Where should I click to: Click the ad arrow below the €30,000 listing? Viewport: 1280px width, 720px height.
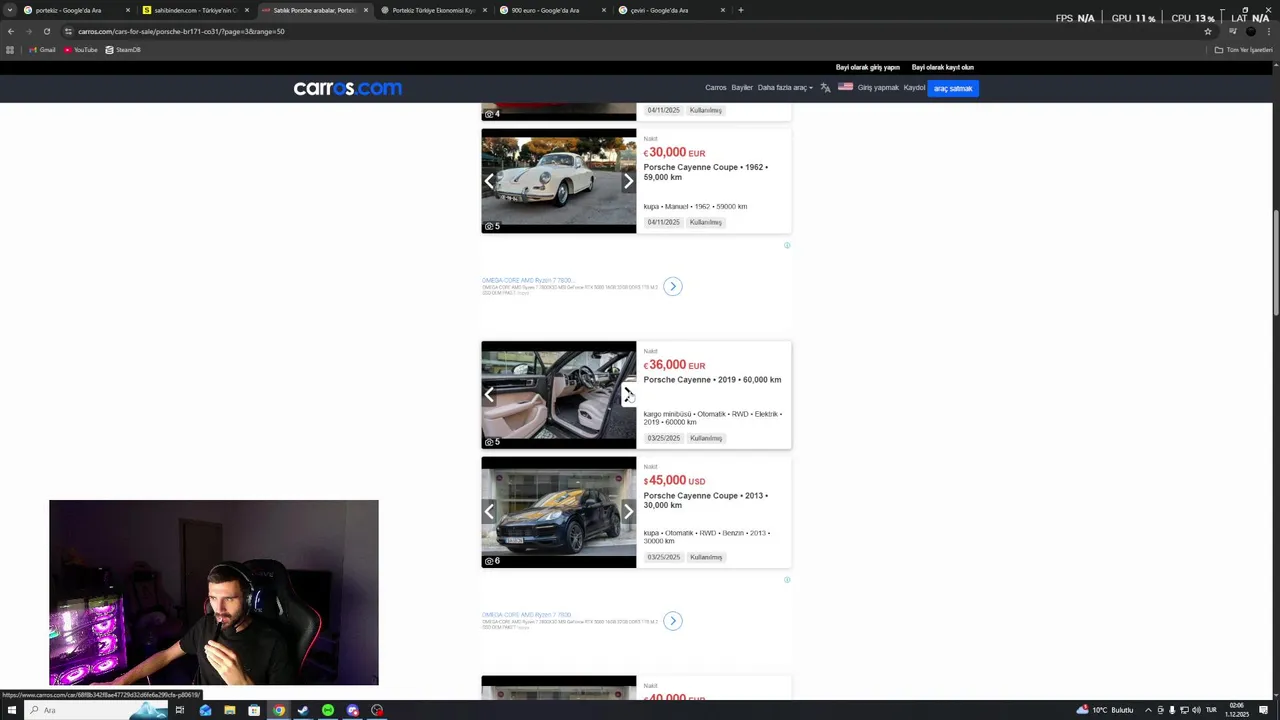click(x=673, y=286)
